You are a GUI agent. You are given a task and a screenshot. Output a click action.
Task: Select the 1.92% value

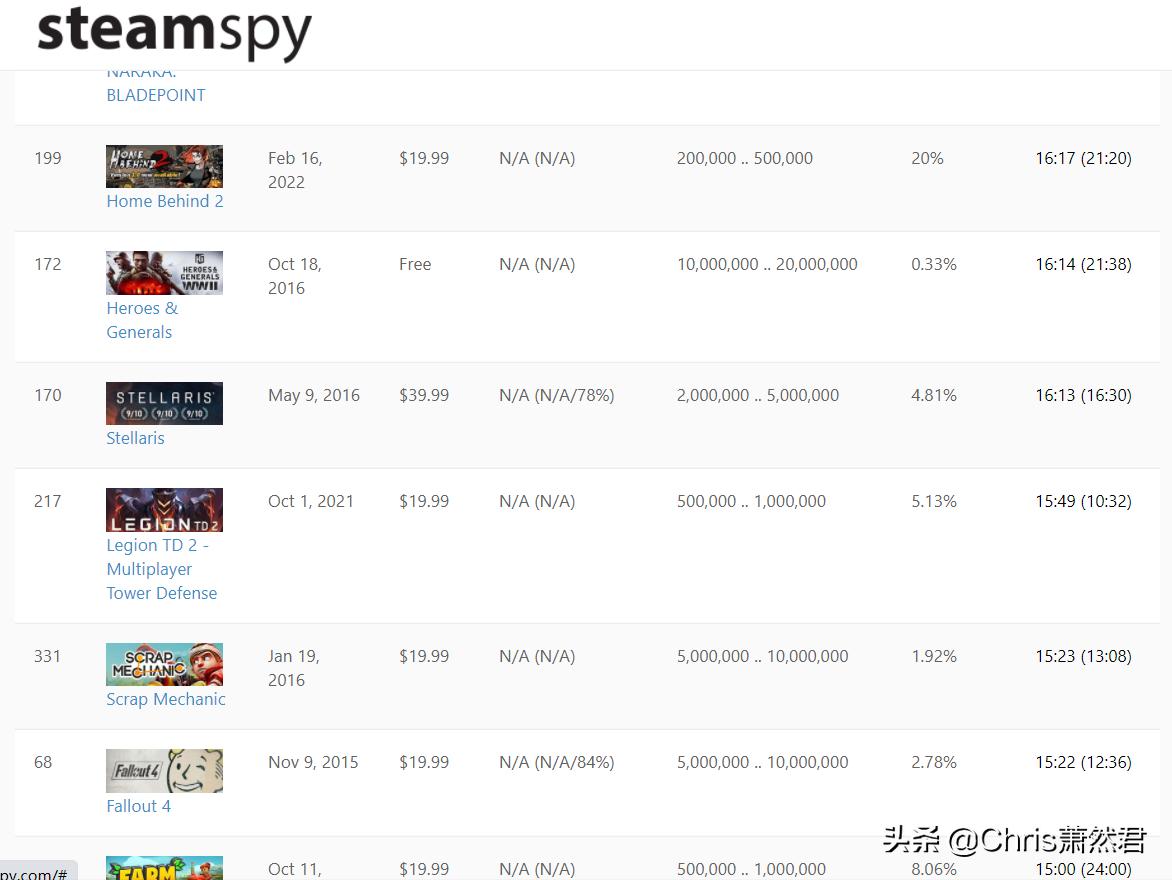point(934,656)
